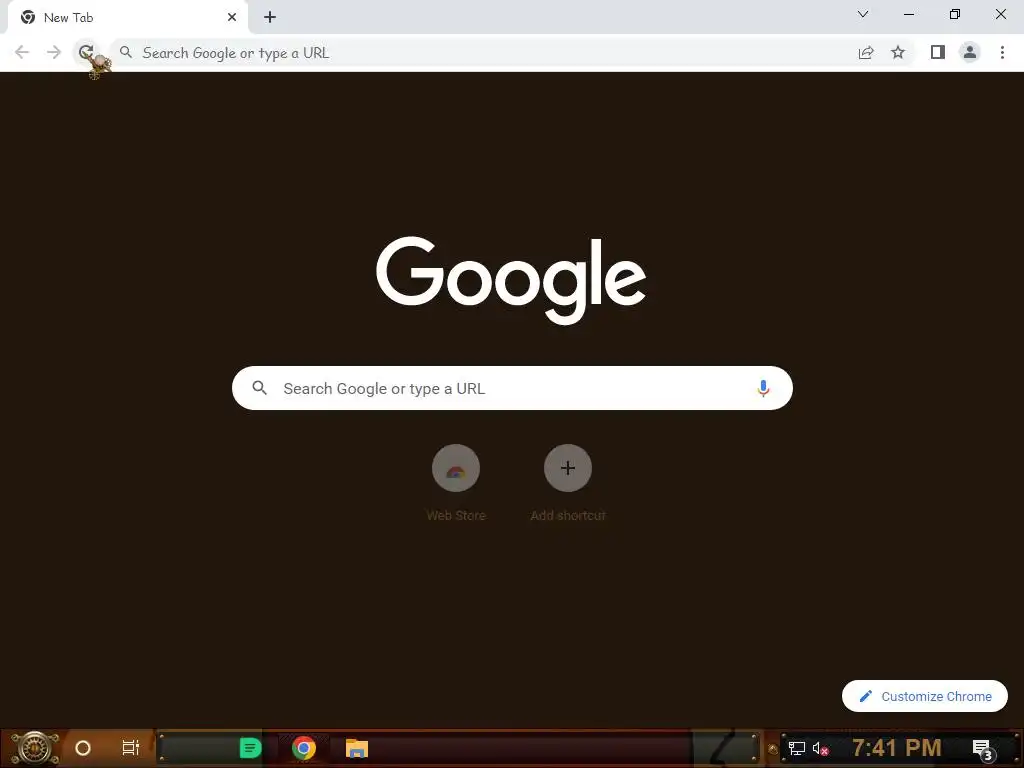
Task: Open File Explorer from the taskbar
Action: click(357, 748)
